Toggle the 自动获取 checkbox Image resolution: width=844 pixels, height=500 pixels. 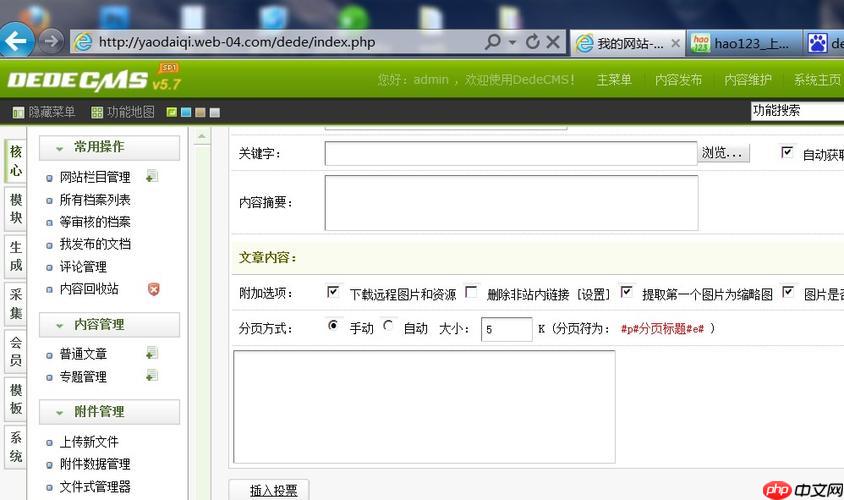pyautogui.click(x=787, y=152)
